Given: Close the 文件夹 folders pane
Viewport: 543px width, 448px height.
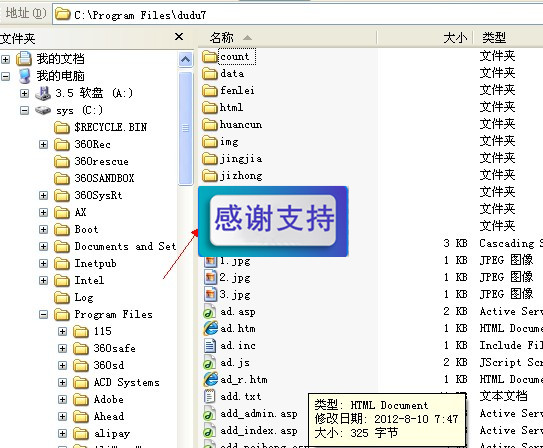Looking at the screenshot, I should click(179, 36).
